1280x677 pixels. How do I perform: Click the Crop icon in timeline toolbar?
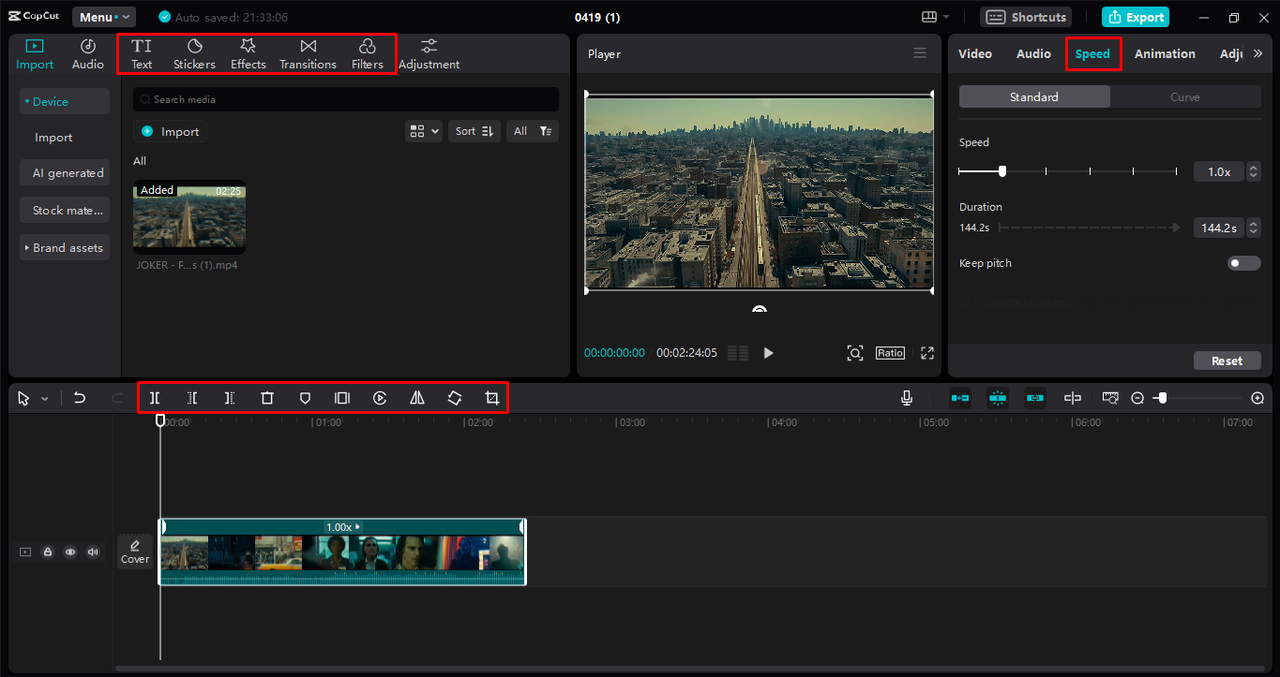(x=491, y=398)
